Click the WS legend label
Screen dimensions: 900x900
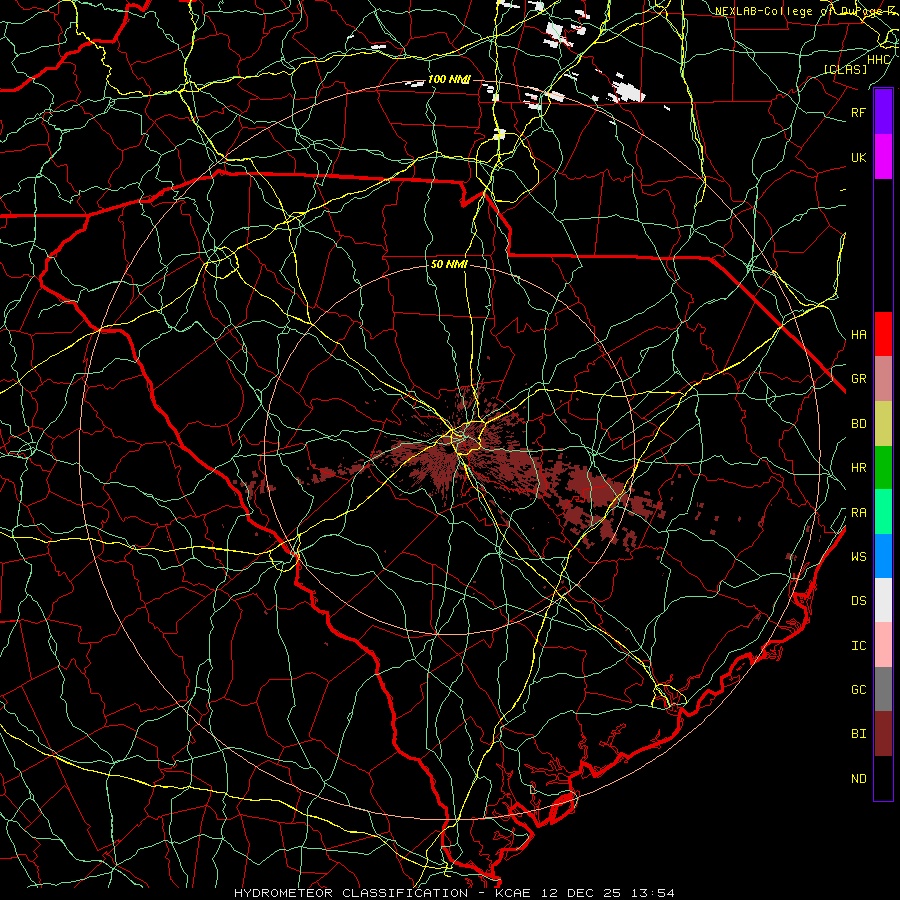[x=858, y=557]
